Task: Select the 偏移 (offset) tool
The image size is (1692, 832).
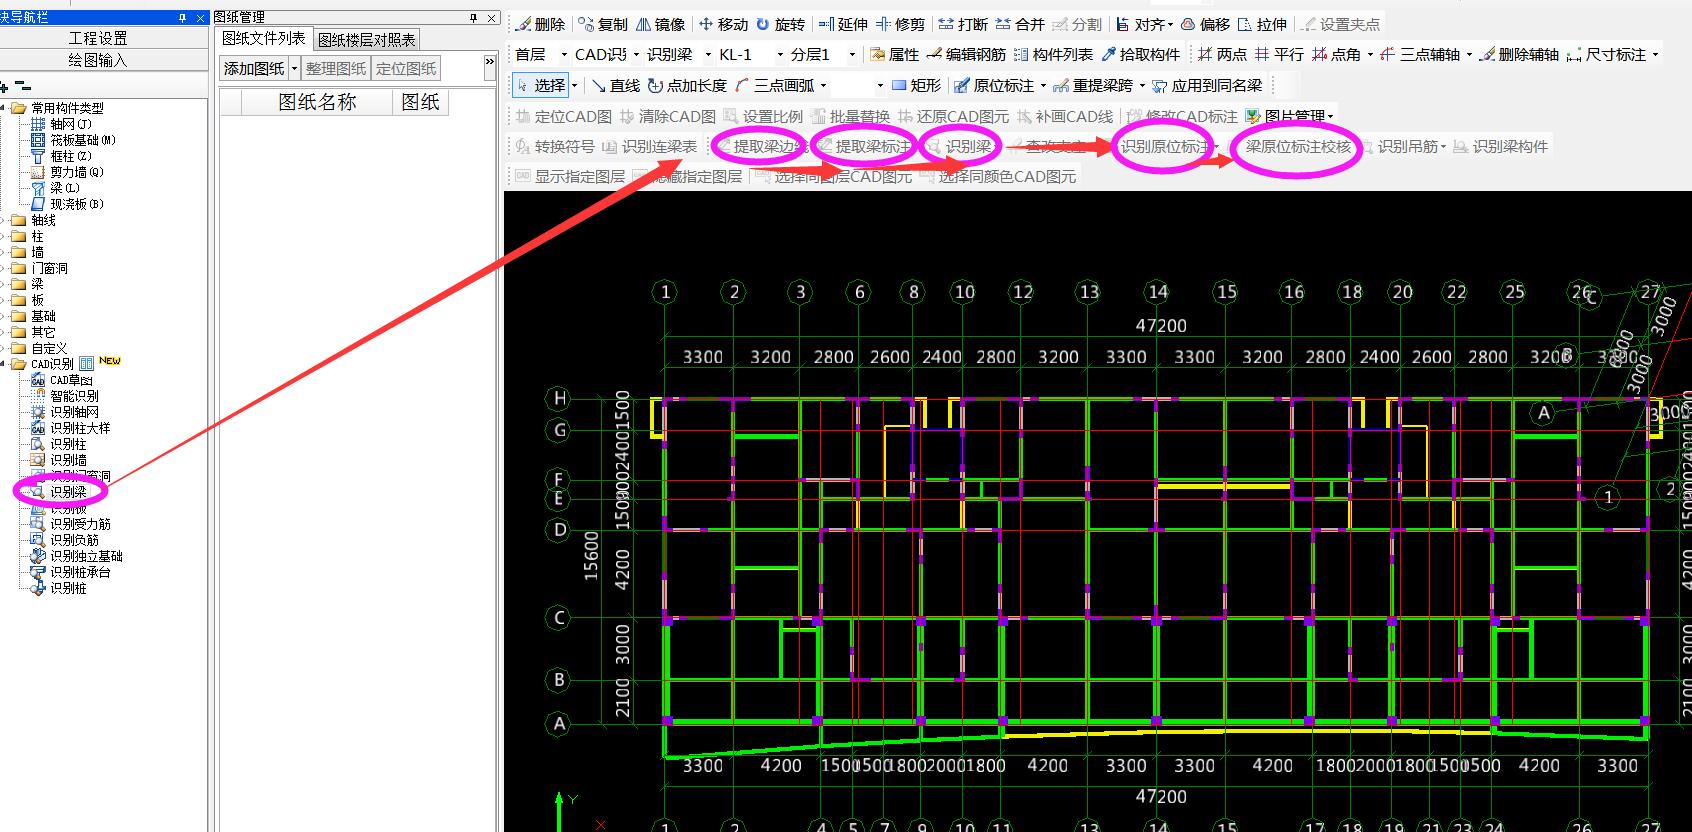Action: coord(1205,24)
